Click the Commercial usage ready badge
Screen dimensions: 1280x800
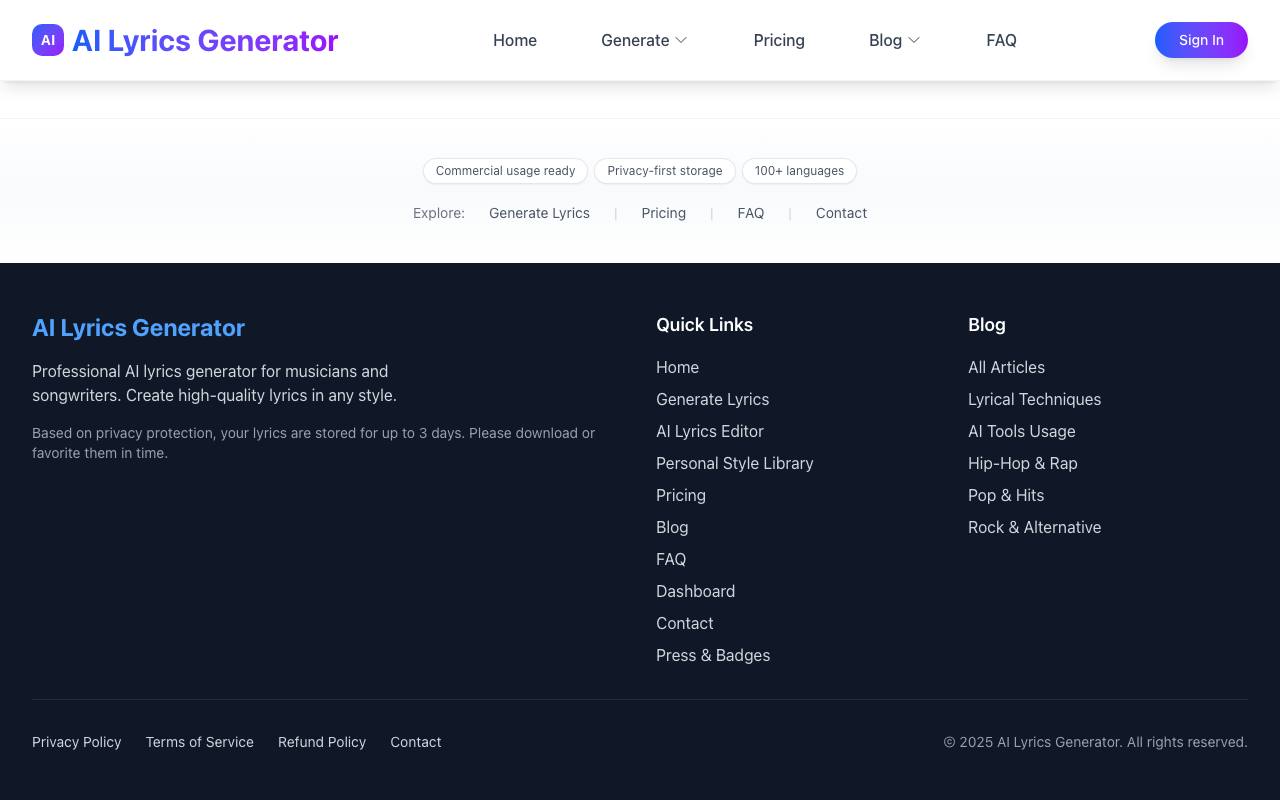click(x=505, y=171)
